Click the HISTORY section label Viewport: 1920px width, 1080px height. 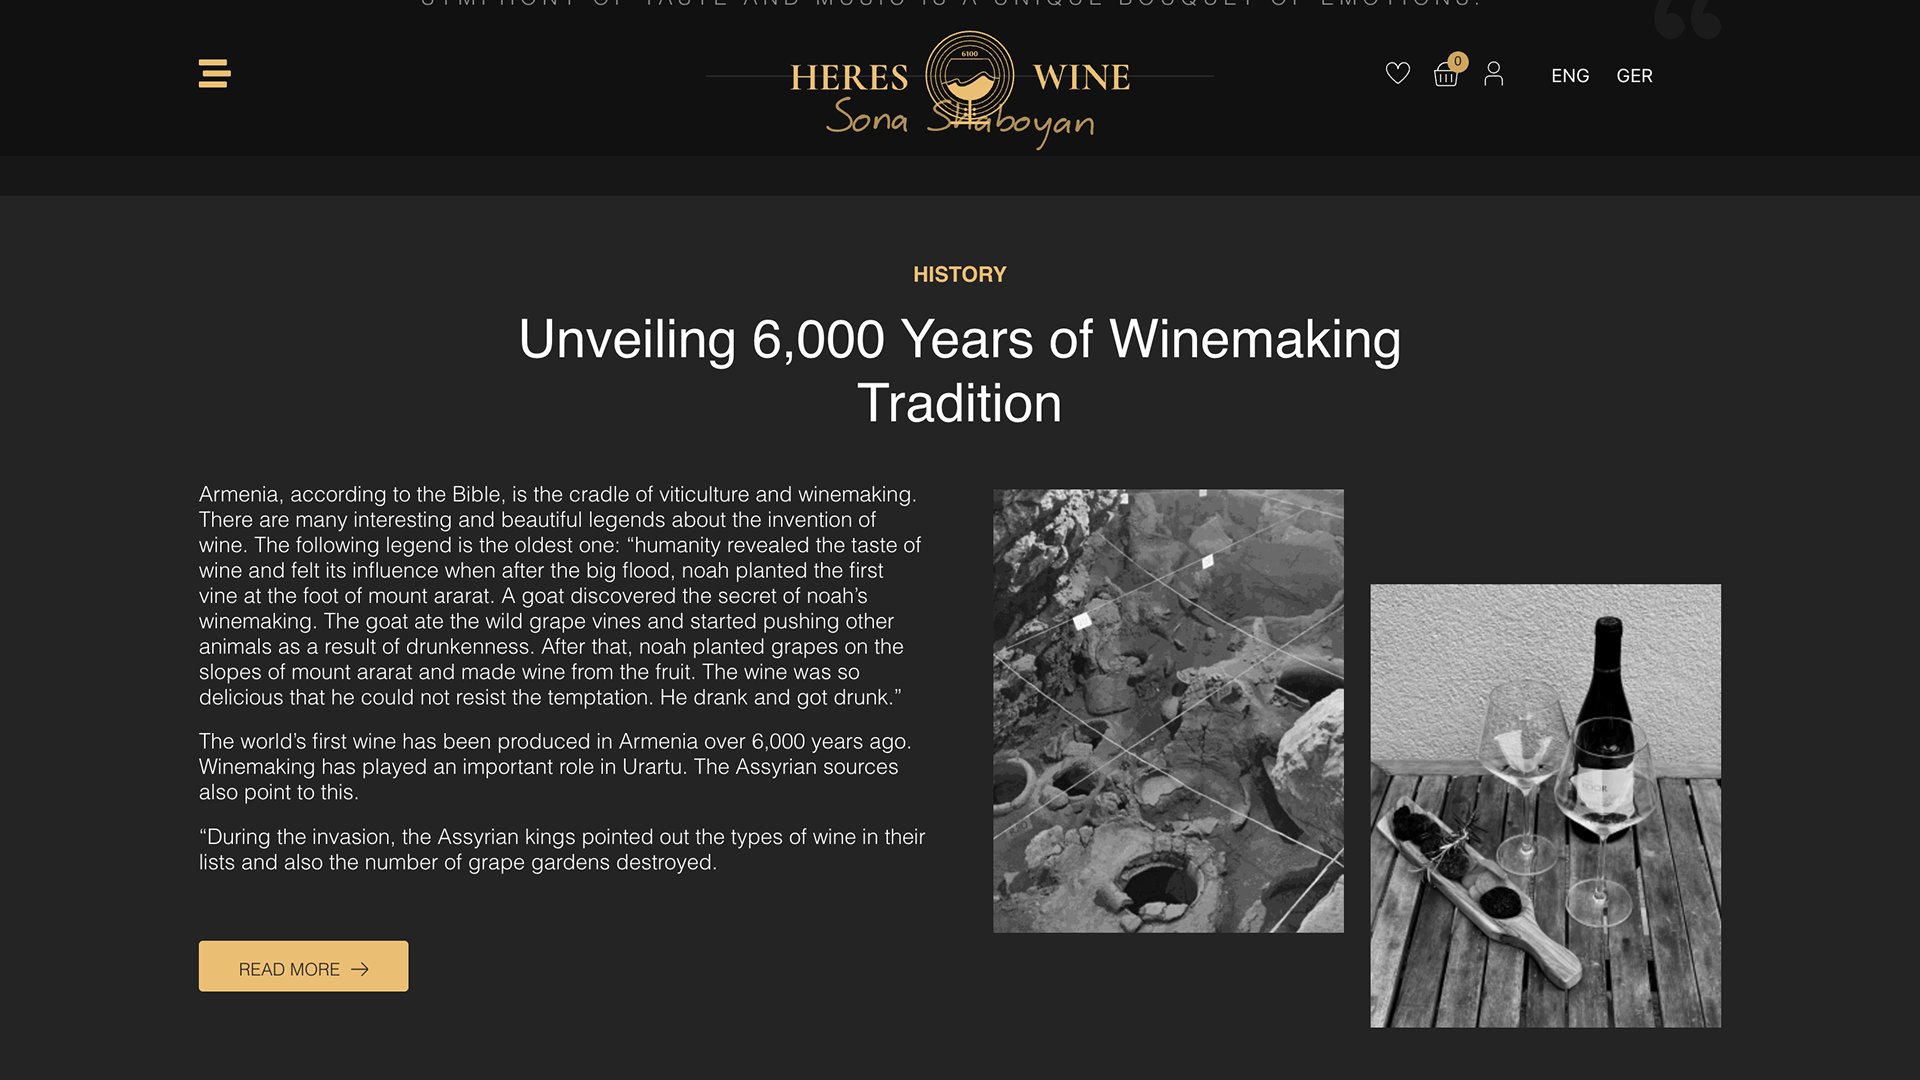[959, 274]
